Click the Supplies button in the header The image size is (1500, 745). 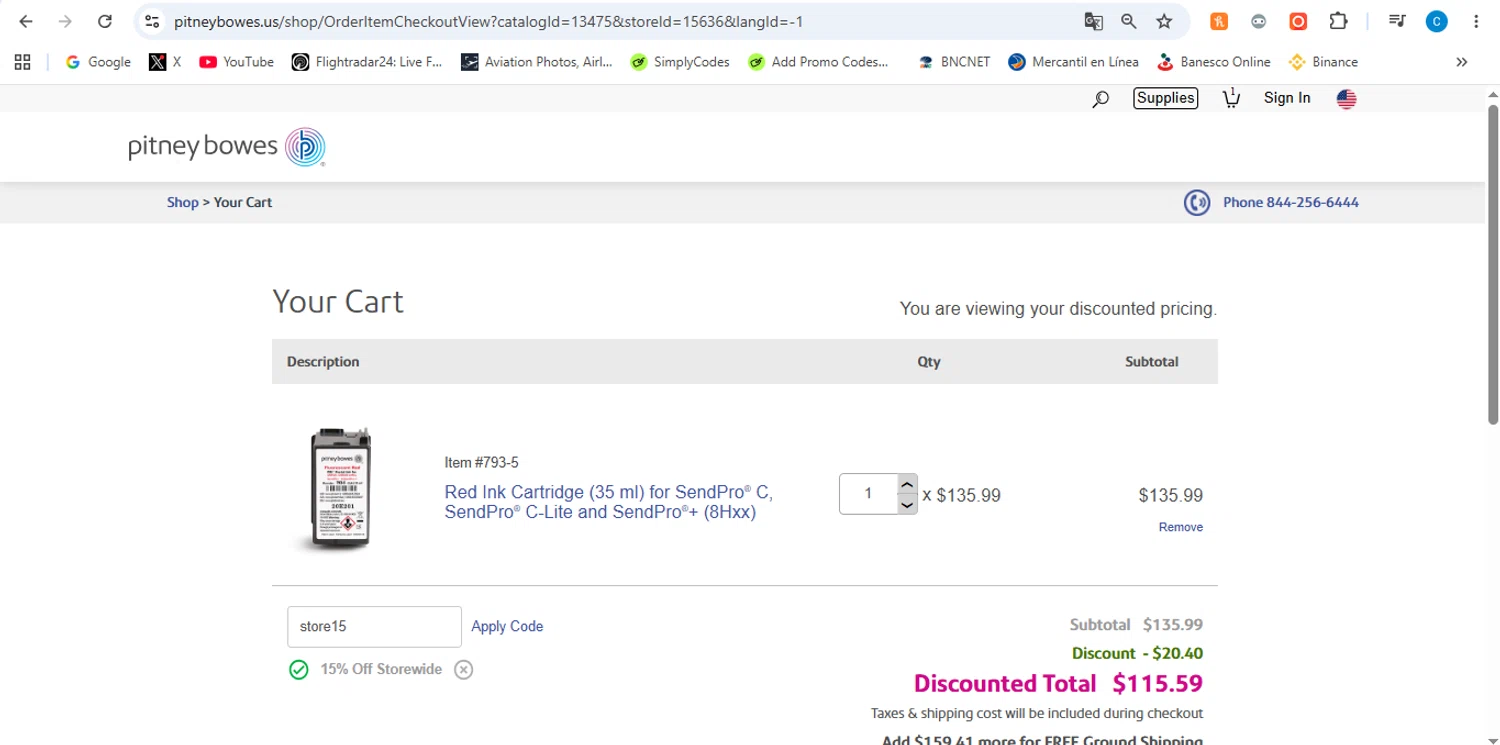1165,98
